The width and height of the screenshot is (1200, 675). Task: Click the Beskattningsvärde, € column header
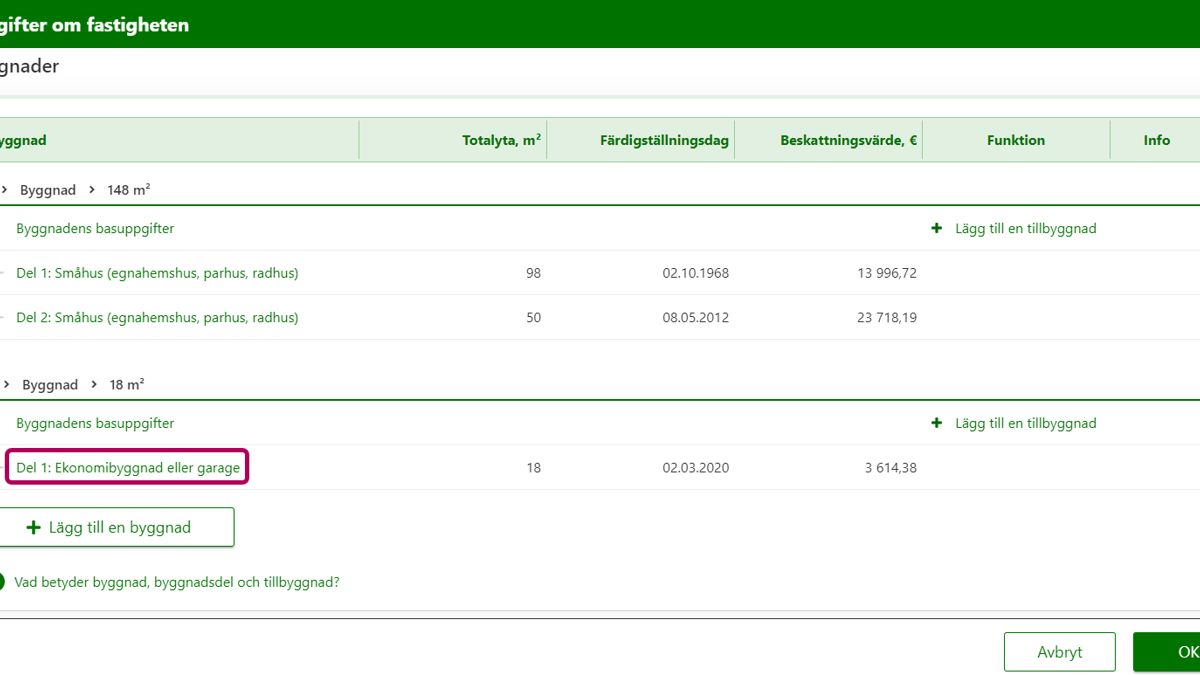[848, 140]
